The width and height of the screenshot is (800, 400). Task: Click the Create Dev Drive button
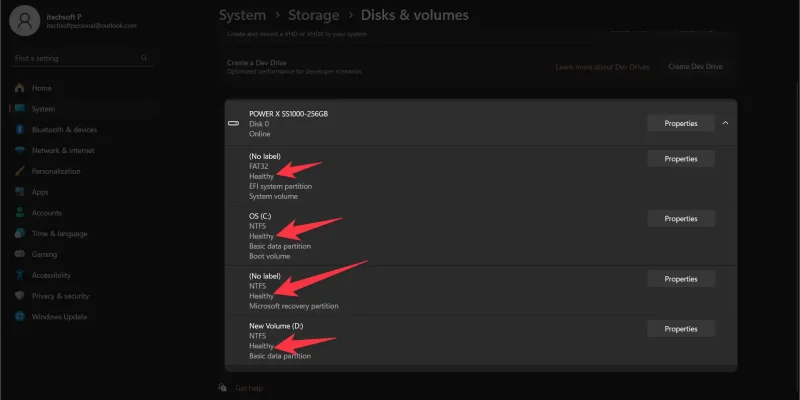pos(695,67)
